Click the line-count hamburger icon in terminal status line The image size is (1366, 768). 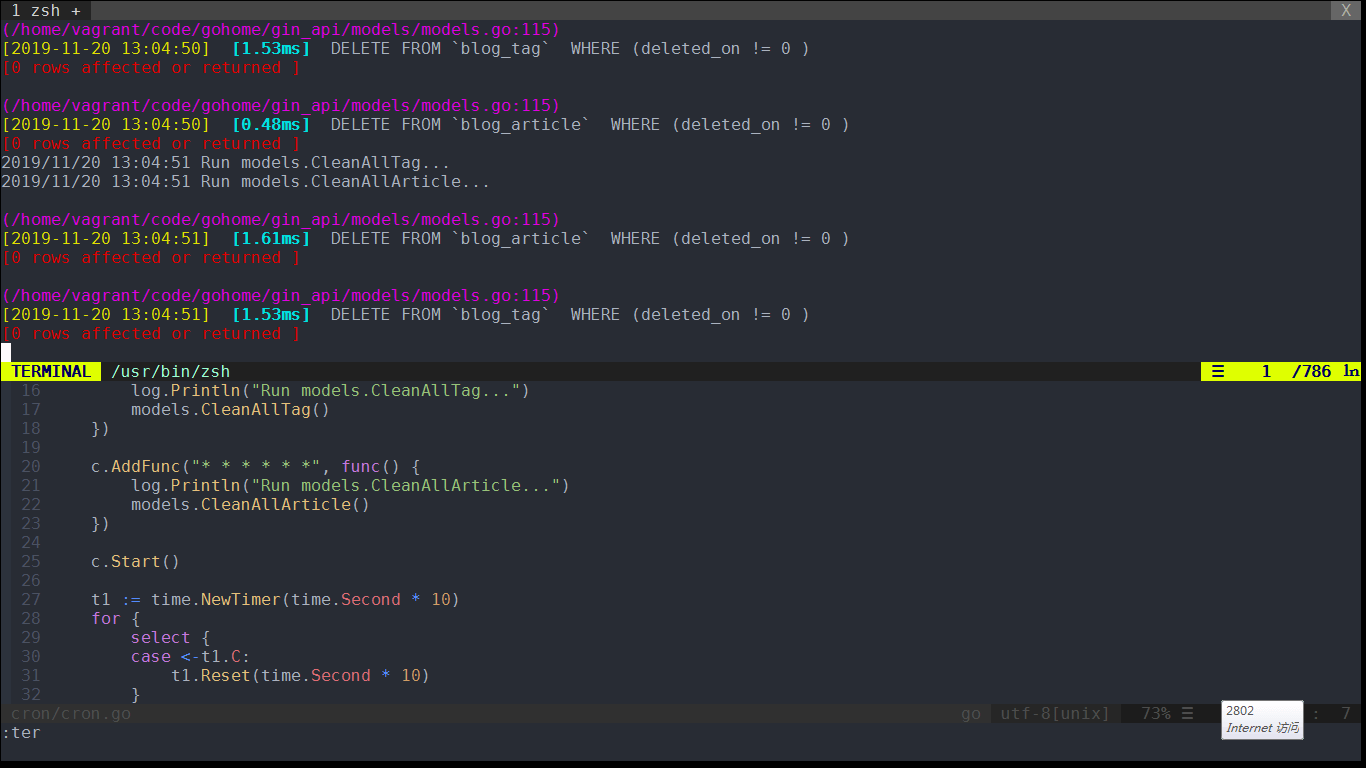coord(1218,371)
